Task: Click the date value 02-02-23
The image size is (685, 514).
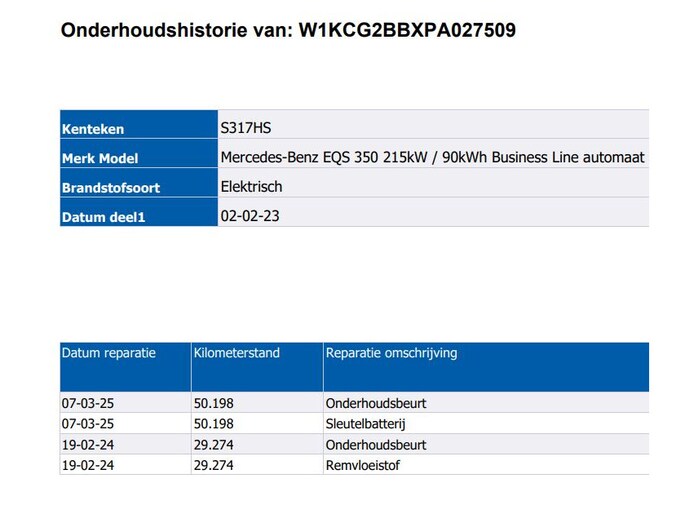Action: 250,215
